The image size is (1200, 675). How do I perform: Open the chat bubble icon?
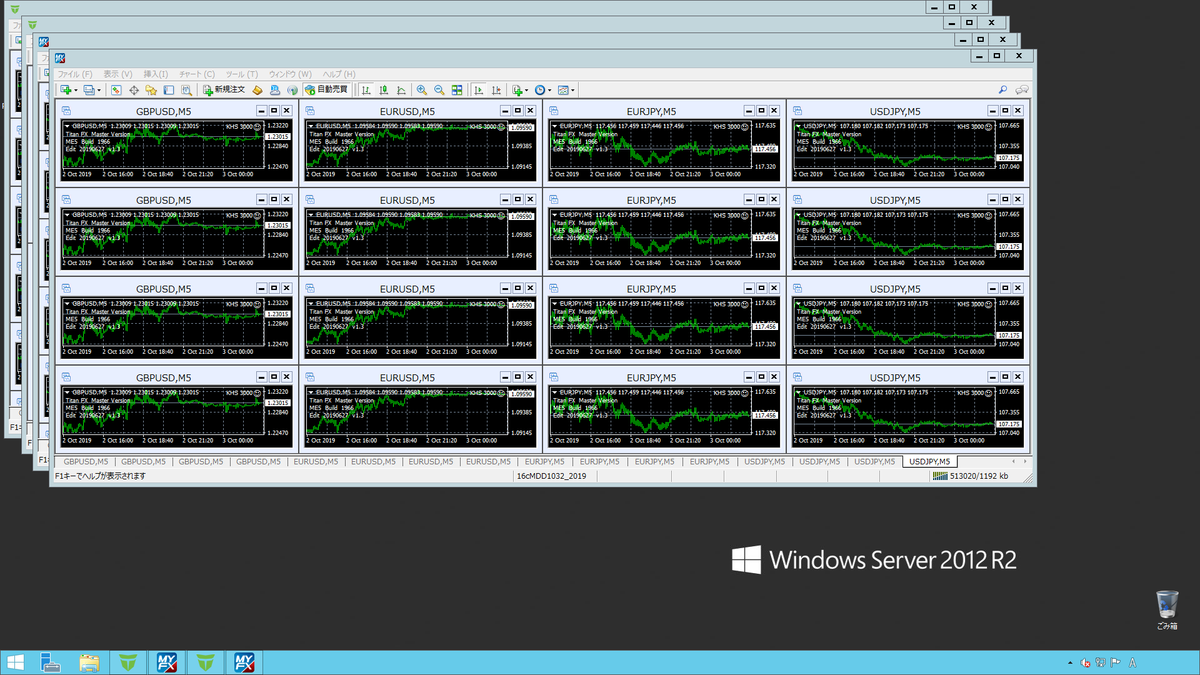[1022, 90]
